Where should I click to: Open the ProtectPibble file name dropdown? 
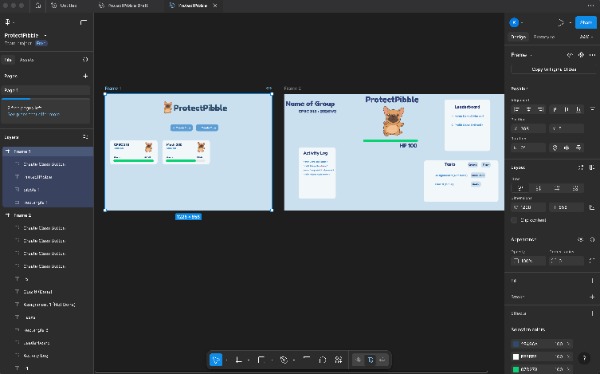46,35
